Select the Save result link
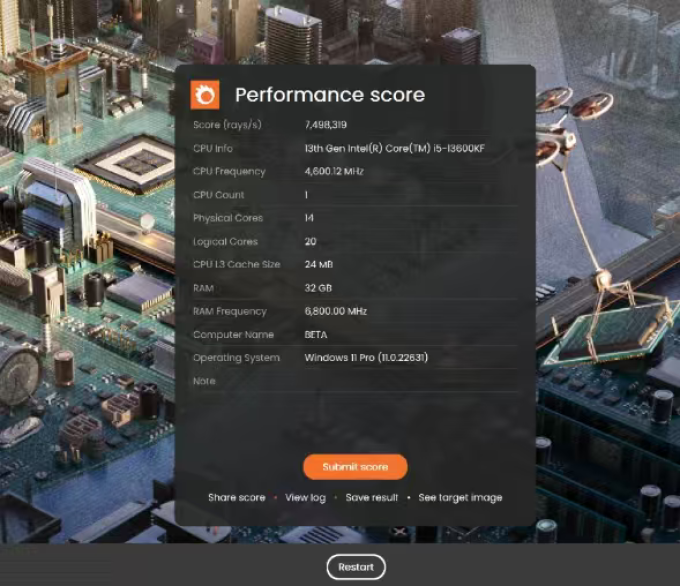Image resolution: width=680 pixels, height=586 pixels. (x=372, y=498)
